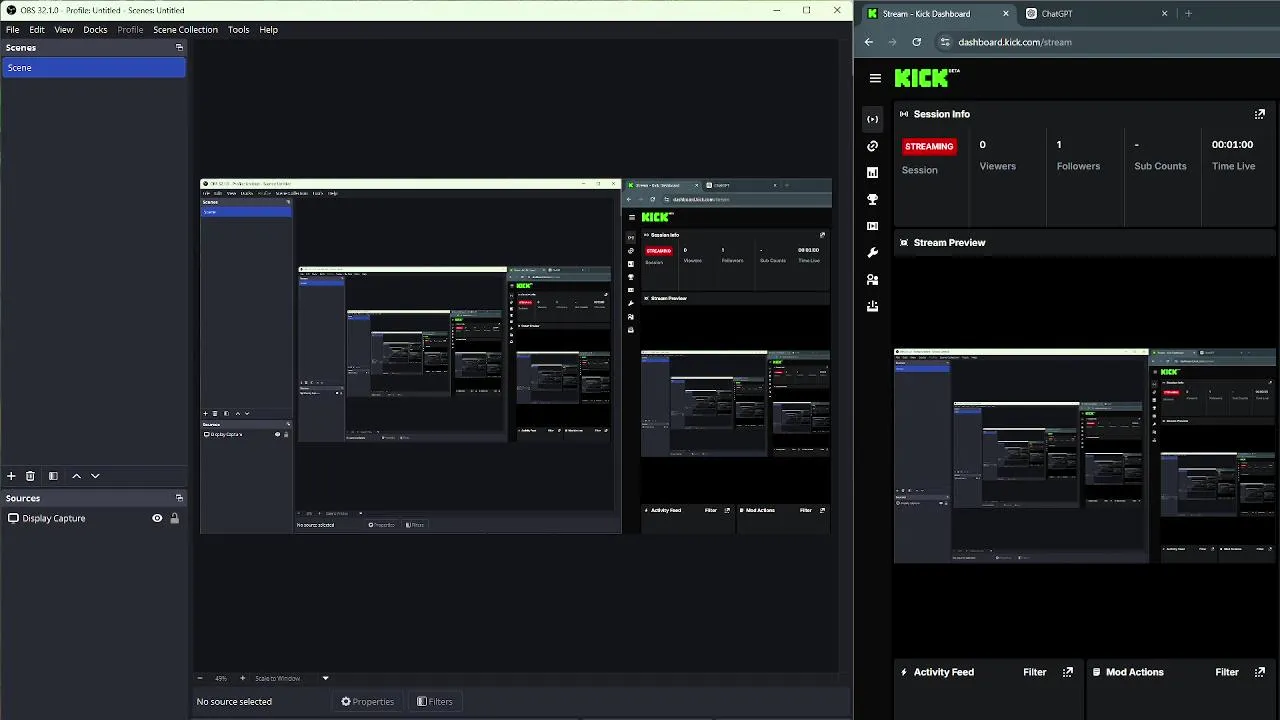Move scene up with up arrow

(x=76, y=476)
